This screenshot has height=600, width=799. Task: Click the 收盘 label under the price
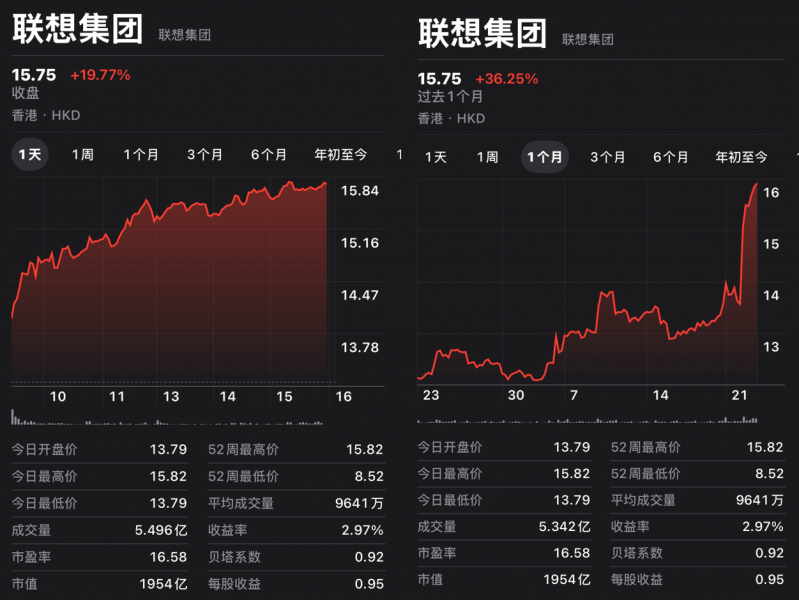tap(25, 93)
